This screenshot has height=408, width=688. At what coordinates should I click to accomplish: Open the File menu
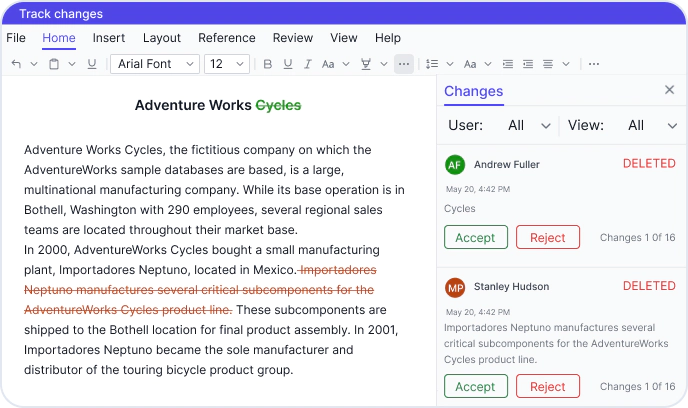16,38
